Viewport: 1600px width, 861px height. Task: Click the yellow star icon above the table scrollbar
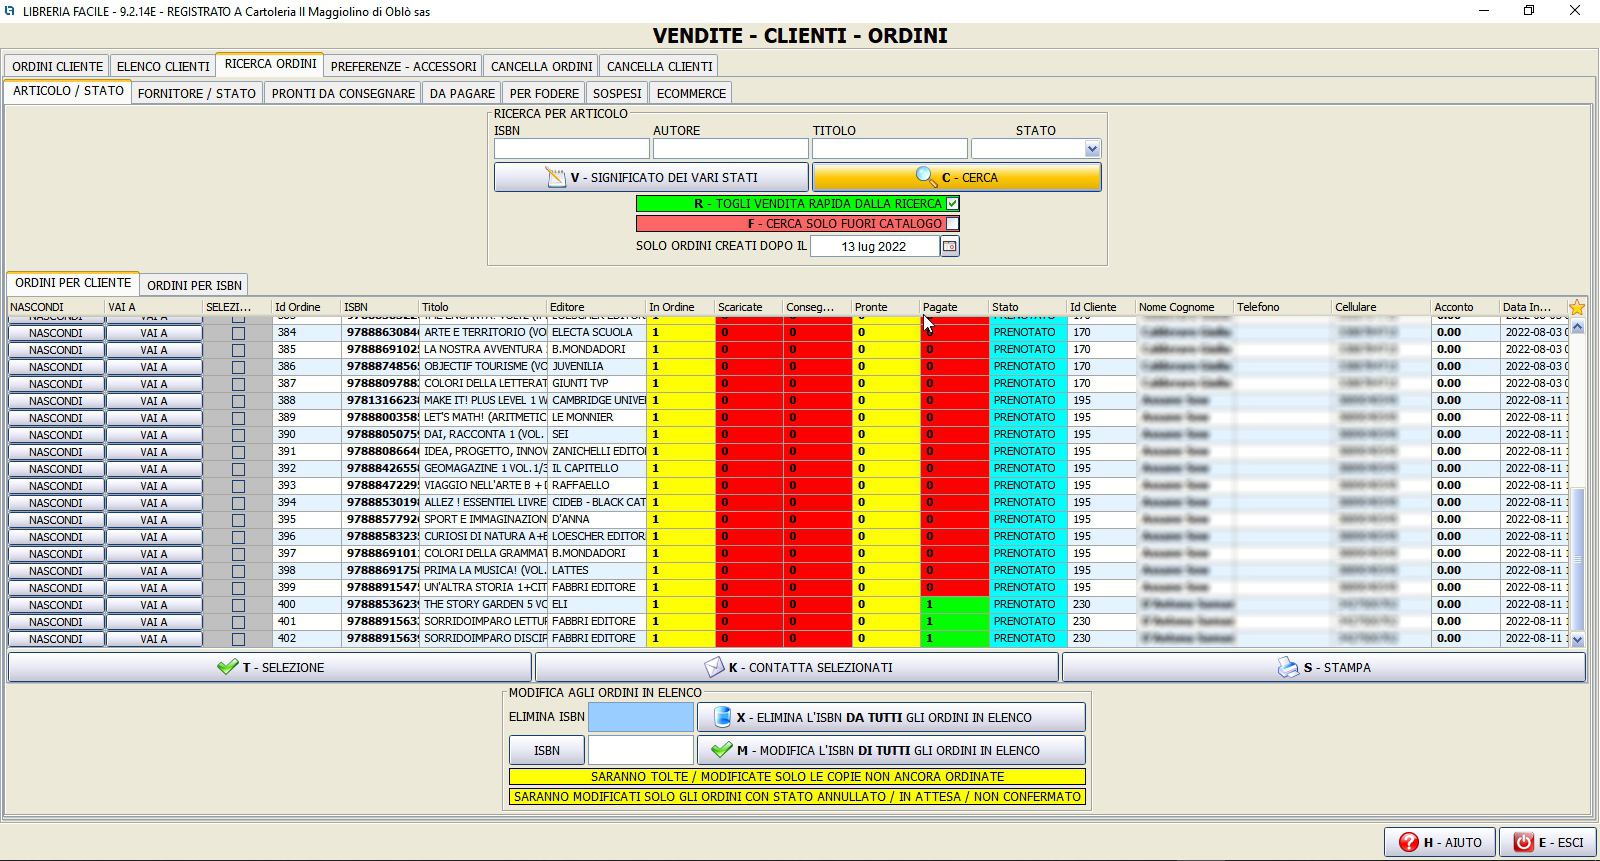point(1577,307)
